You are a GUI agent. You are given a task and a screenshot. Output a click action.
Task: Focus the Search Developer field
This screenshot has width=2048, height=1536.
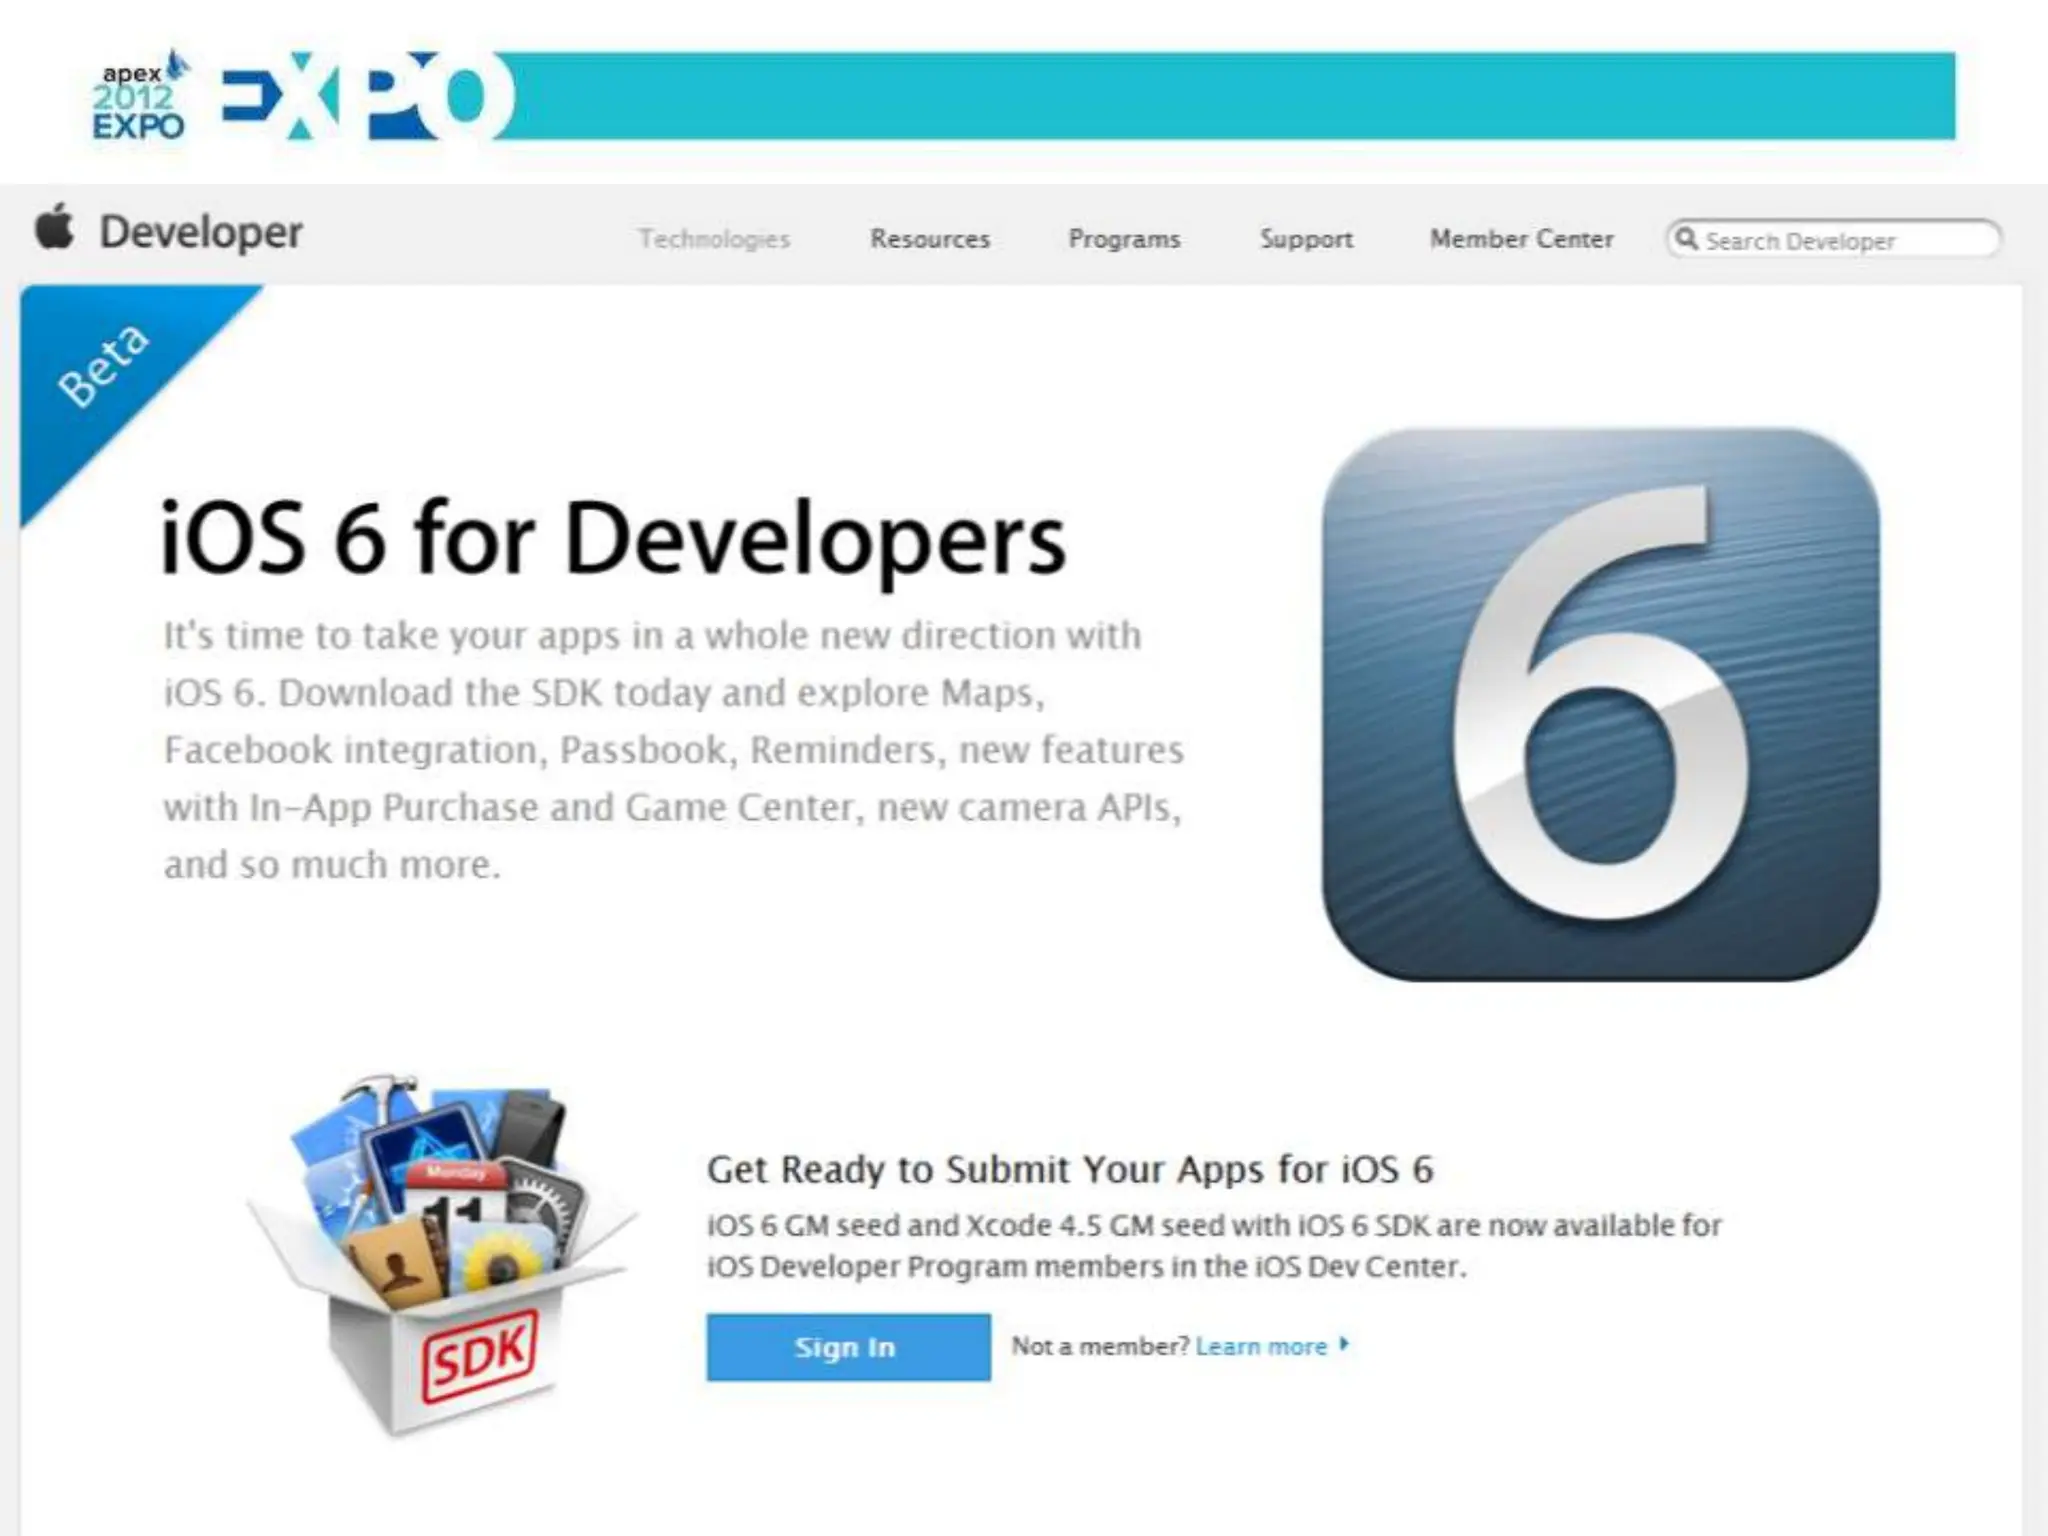1820,241
